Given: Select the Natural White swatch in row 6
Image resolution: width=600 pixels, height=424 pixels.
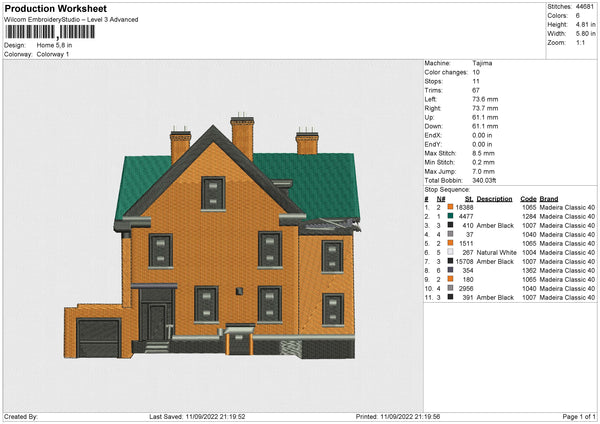Looking at the screenshot, I should [450, 252].
